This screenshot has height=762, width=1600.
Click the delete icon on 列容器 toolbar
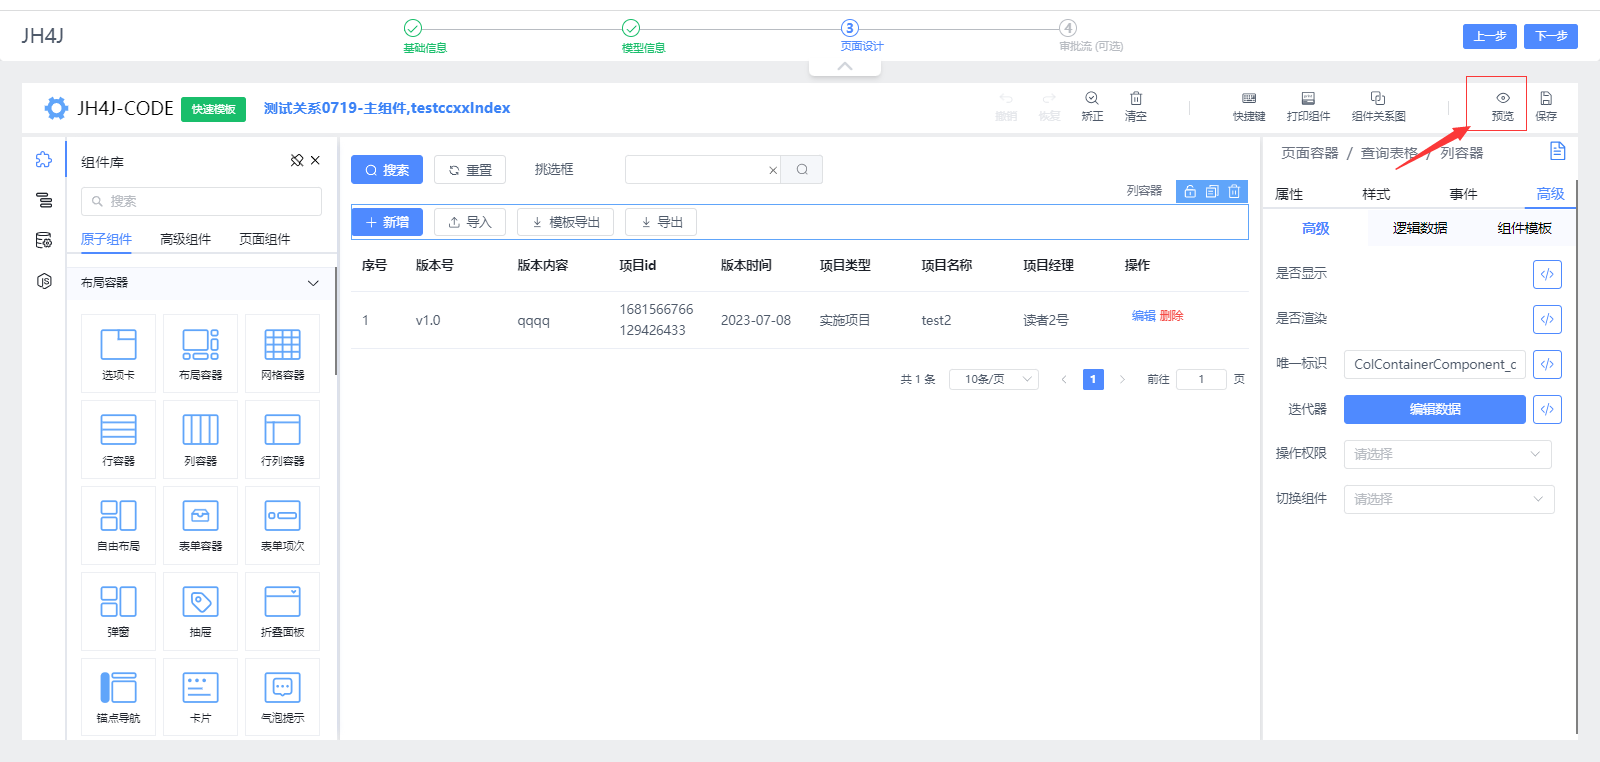(1234, 191)
